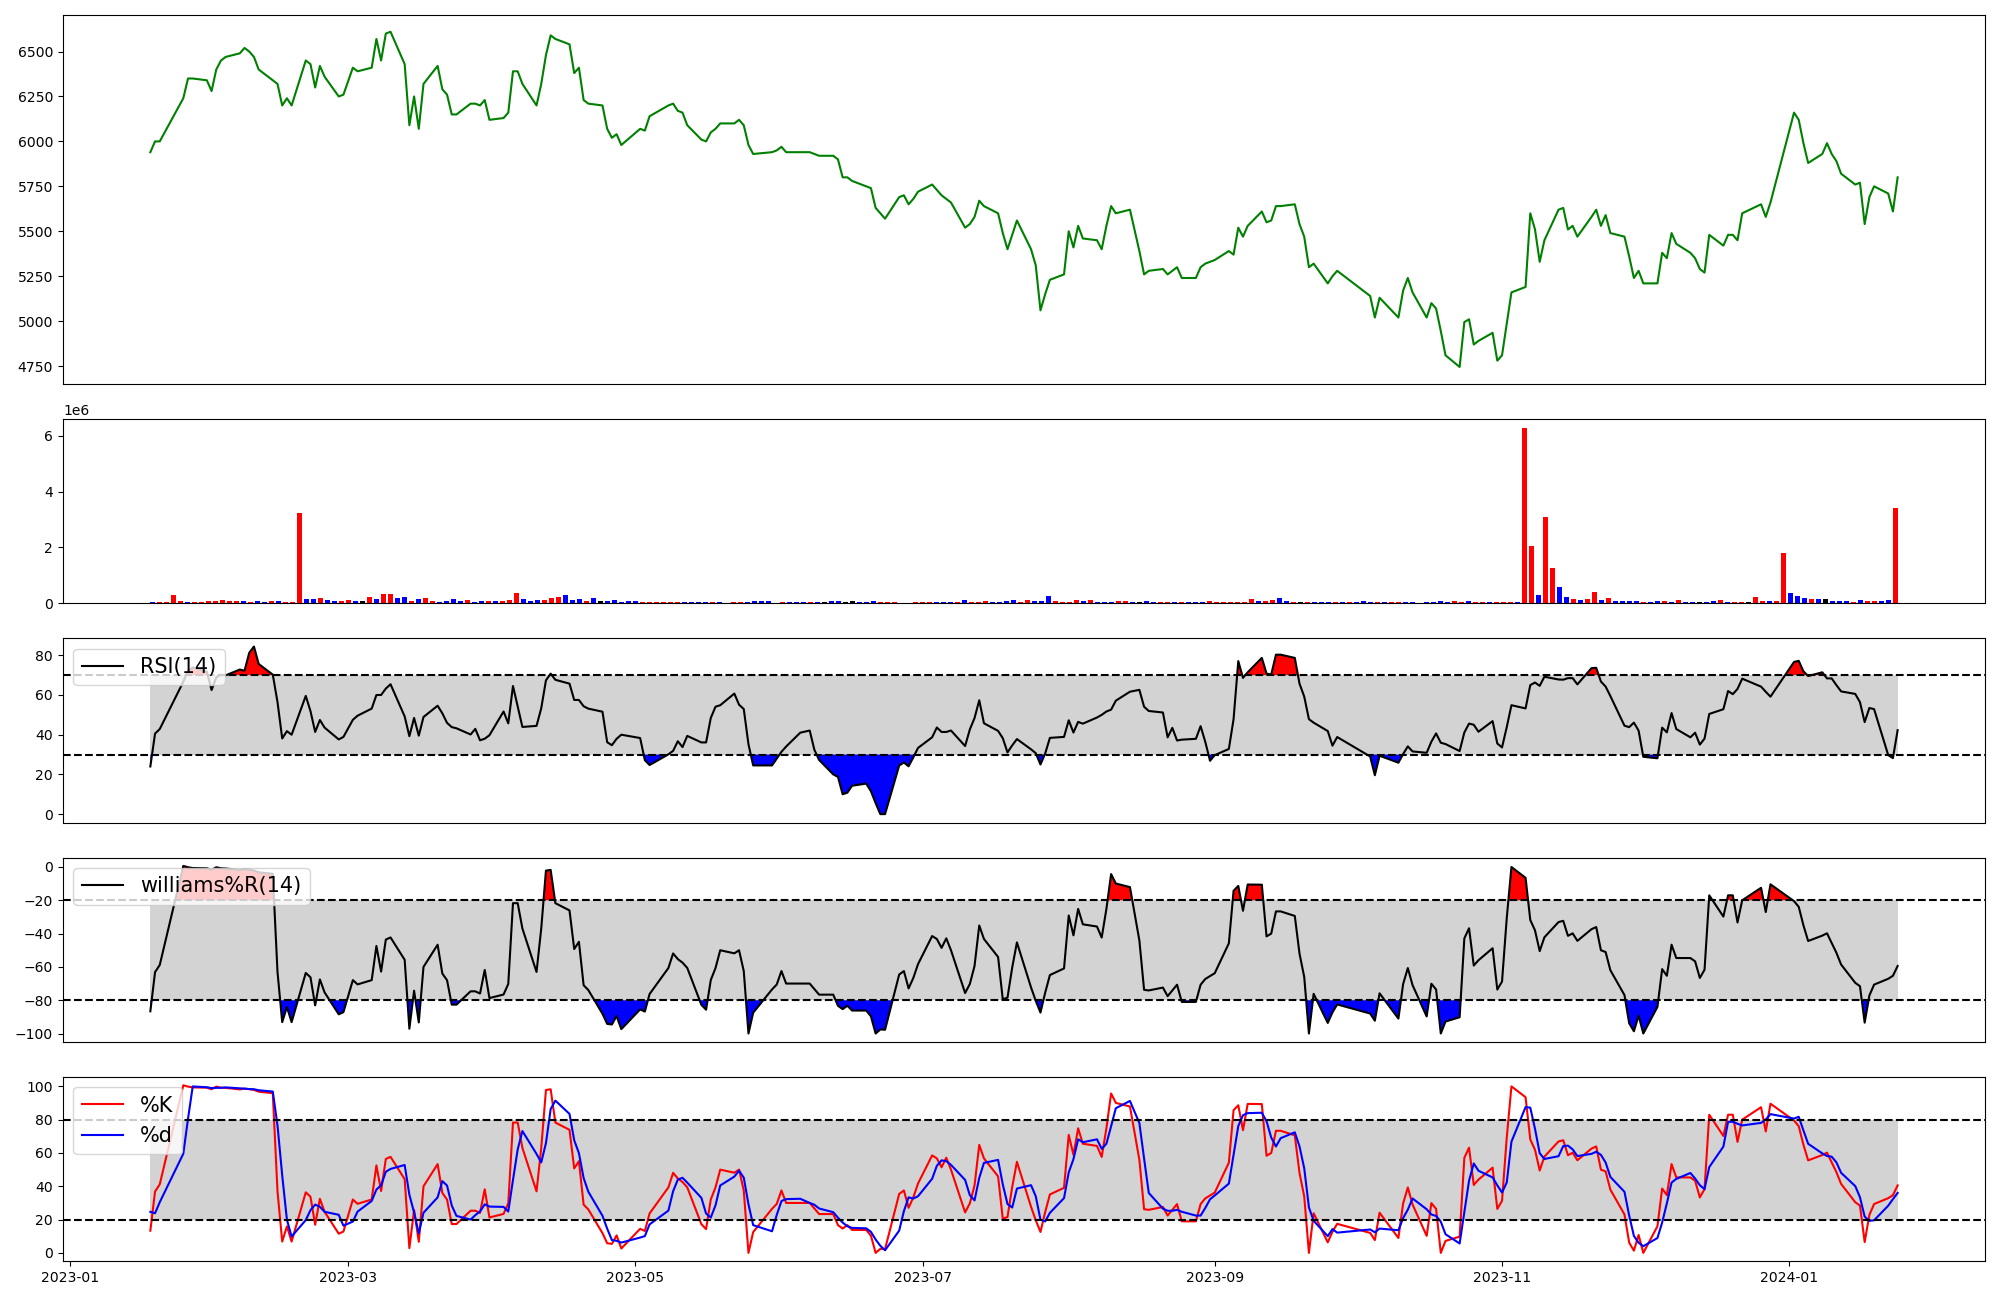Select the %d legend entry
This screenshot has height=1300, width=2000.
(156, 1135)
